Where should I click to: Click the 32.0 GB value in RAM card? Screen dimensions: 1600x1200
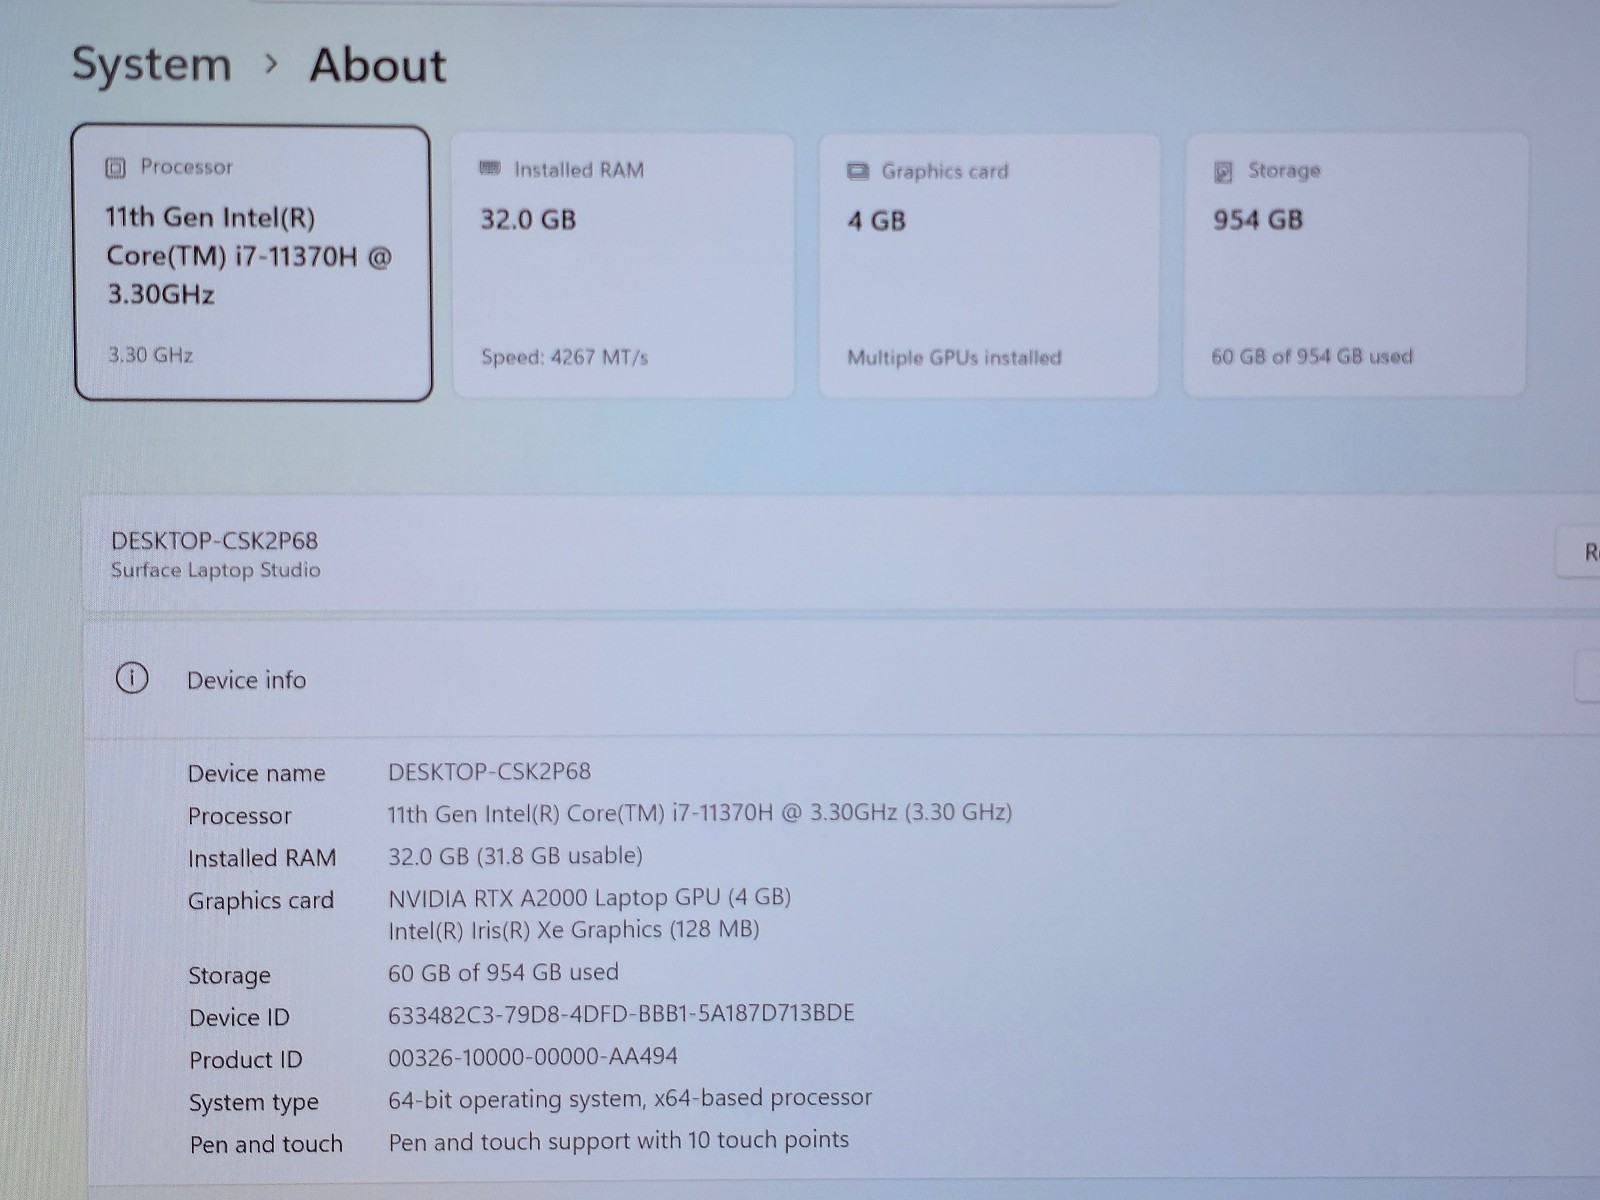coord(528,220)
